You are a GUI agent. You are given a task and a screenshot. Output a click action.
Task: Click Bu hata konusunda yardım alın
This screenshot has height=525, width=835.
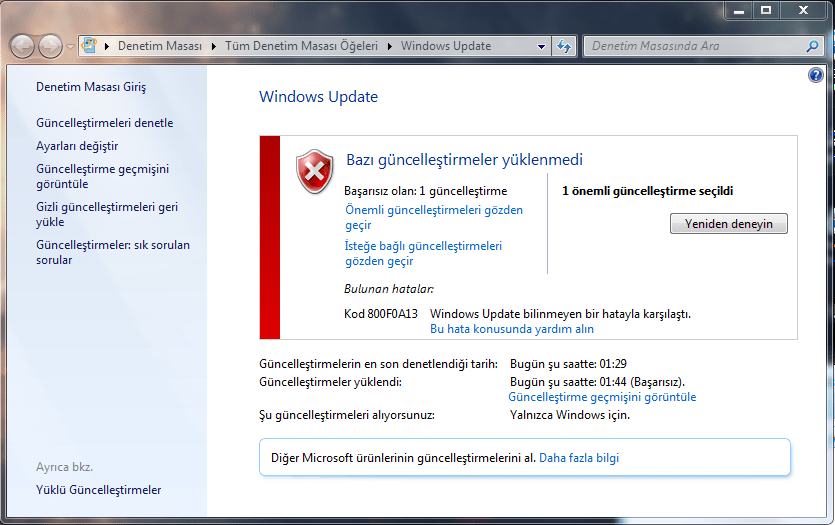(x=512, y=329)
